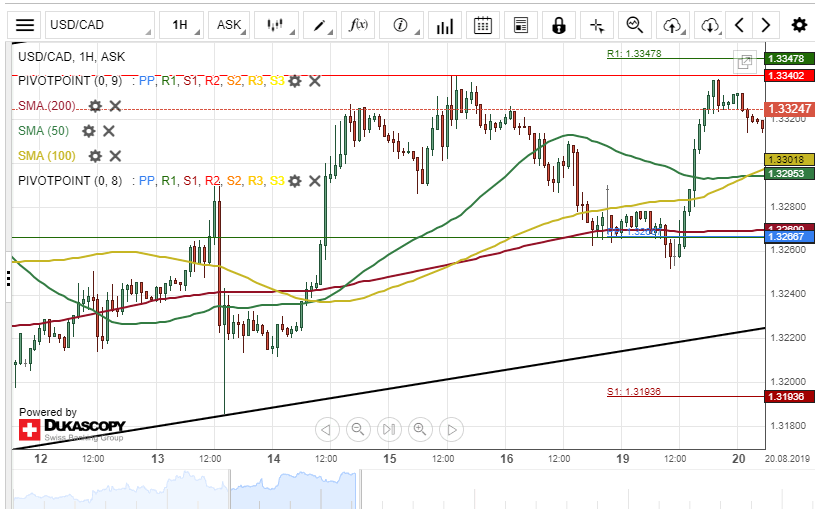Viewport: 818px width, 511px height.
Task: Open the calendar tool
Action: click(483, 25)
